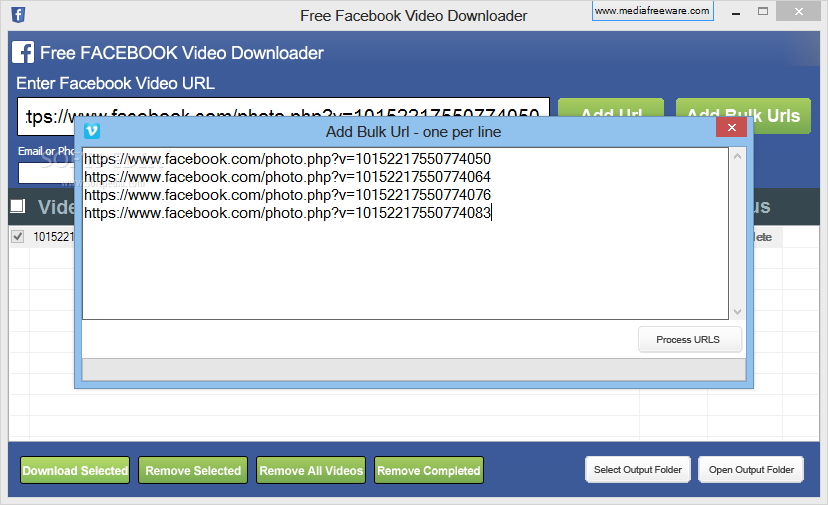Click the Facebook shield icon in title bar

pyautogui.click(x=18, y=15)
